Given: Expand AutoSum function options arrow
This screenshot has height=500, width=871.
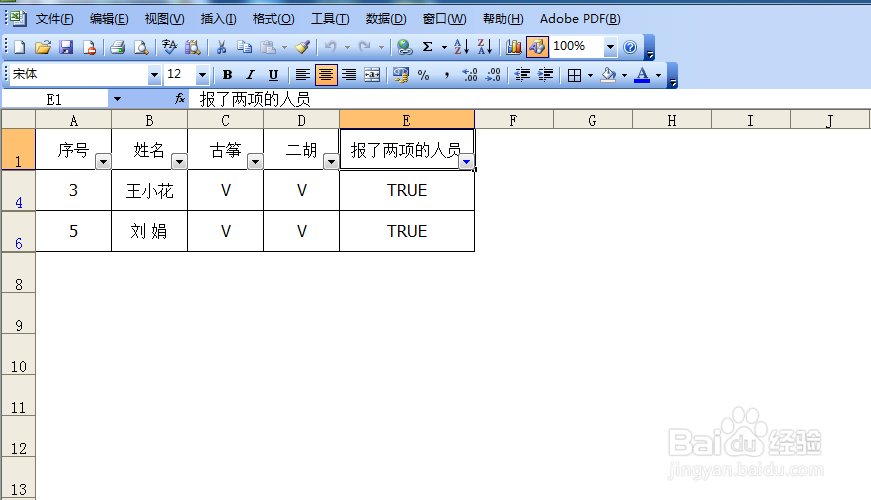Looking at the screenshot, I should 444,47.
